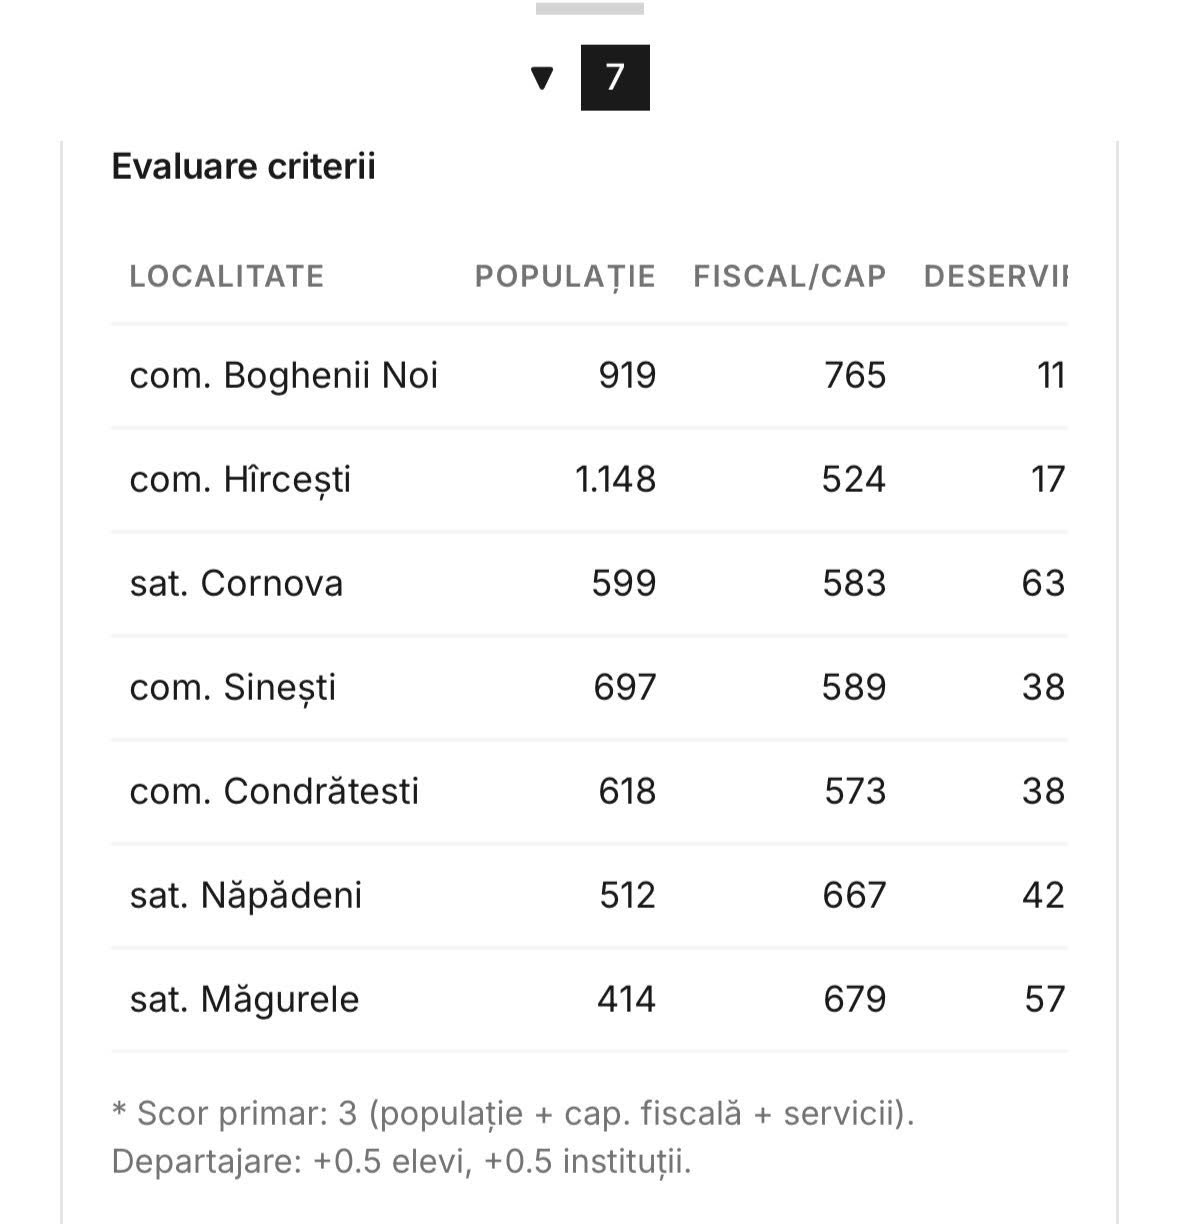
Task: Click fiscal value 679 for Măgurele
Action: pyautogui.click(x=854, y=999)
